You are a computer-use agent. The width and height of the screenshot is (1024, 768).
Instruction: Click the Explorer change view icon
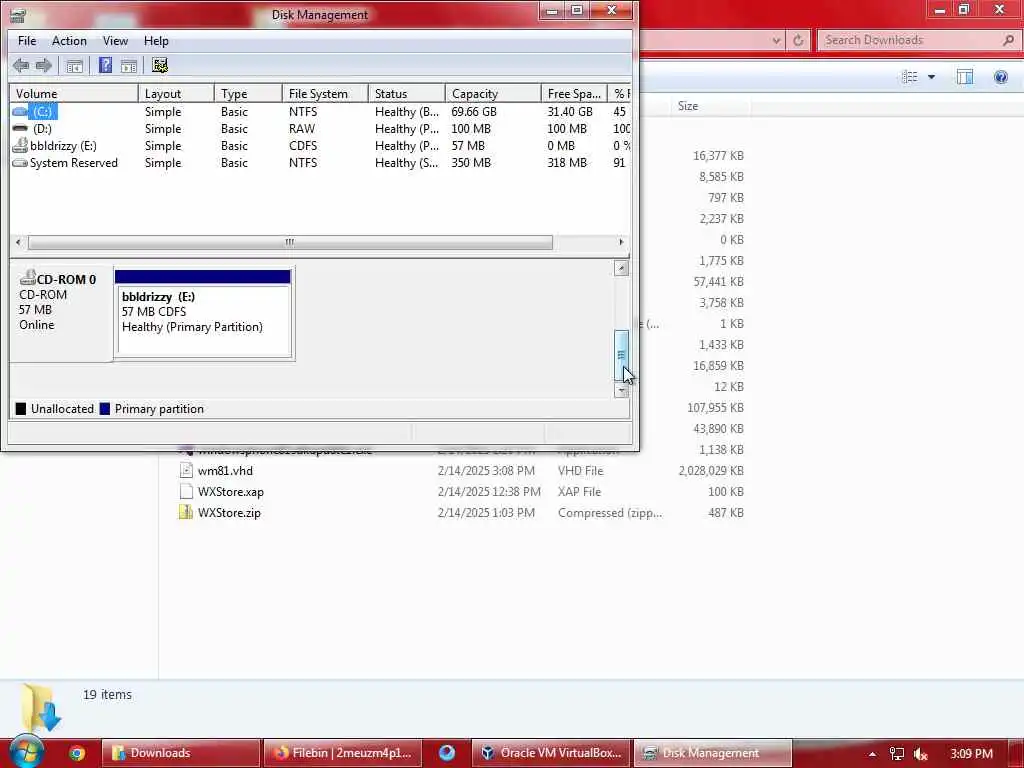click(910, 77)
